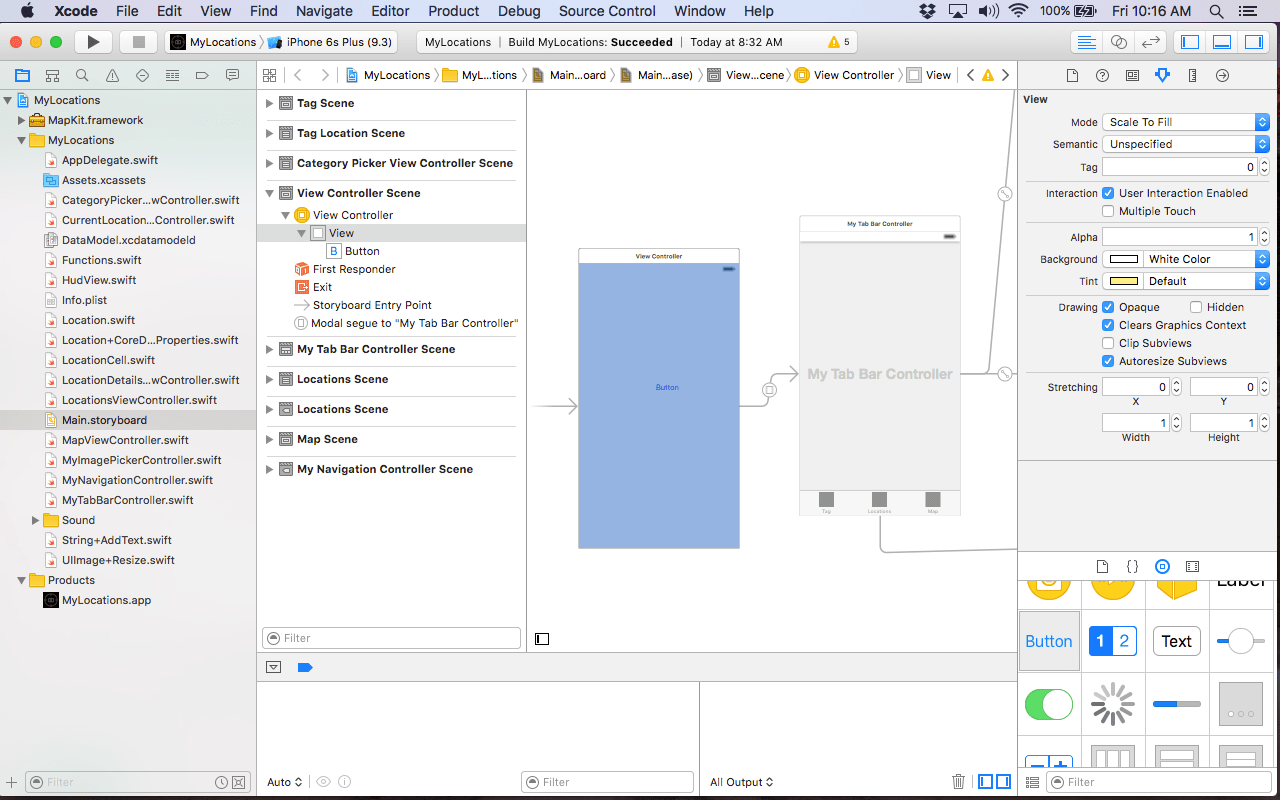Toggle the Debug area pane
The image size is (1280, 800).
[x=1222, y=42]
